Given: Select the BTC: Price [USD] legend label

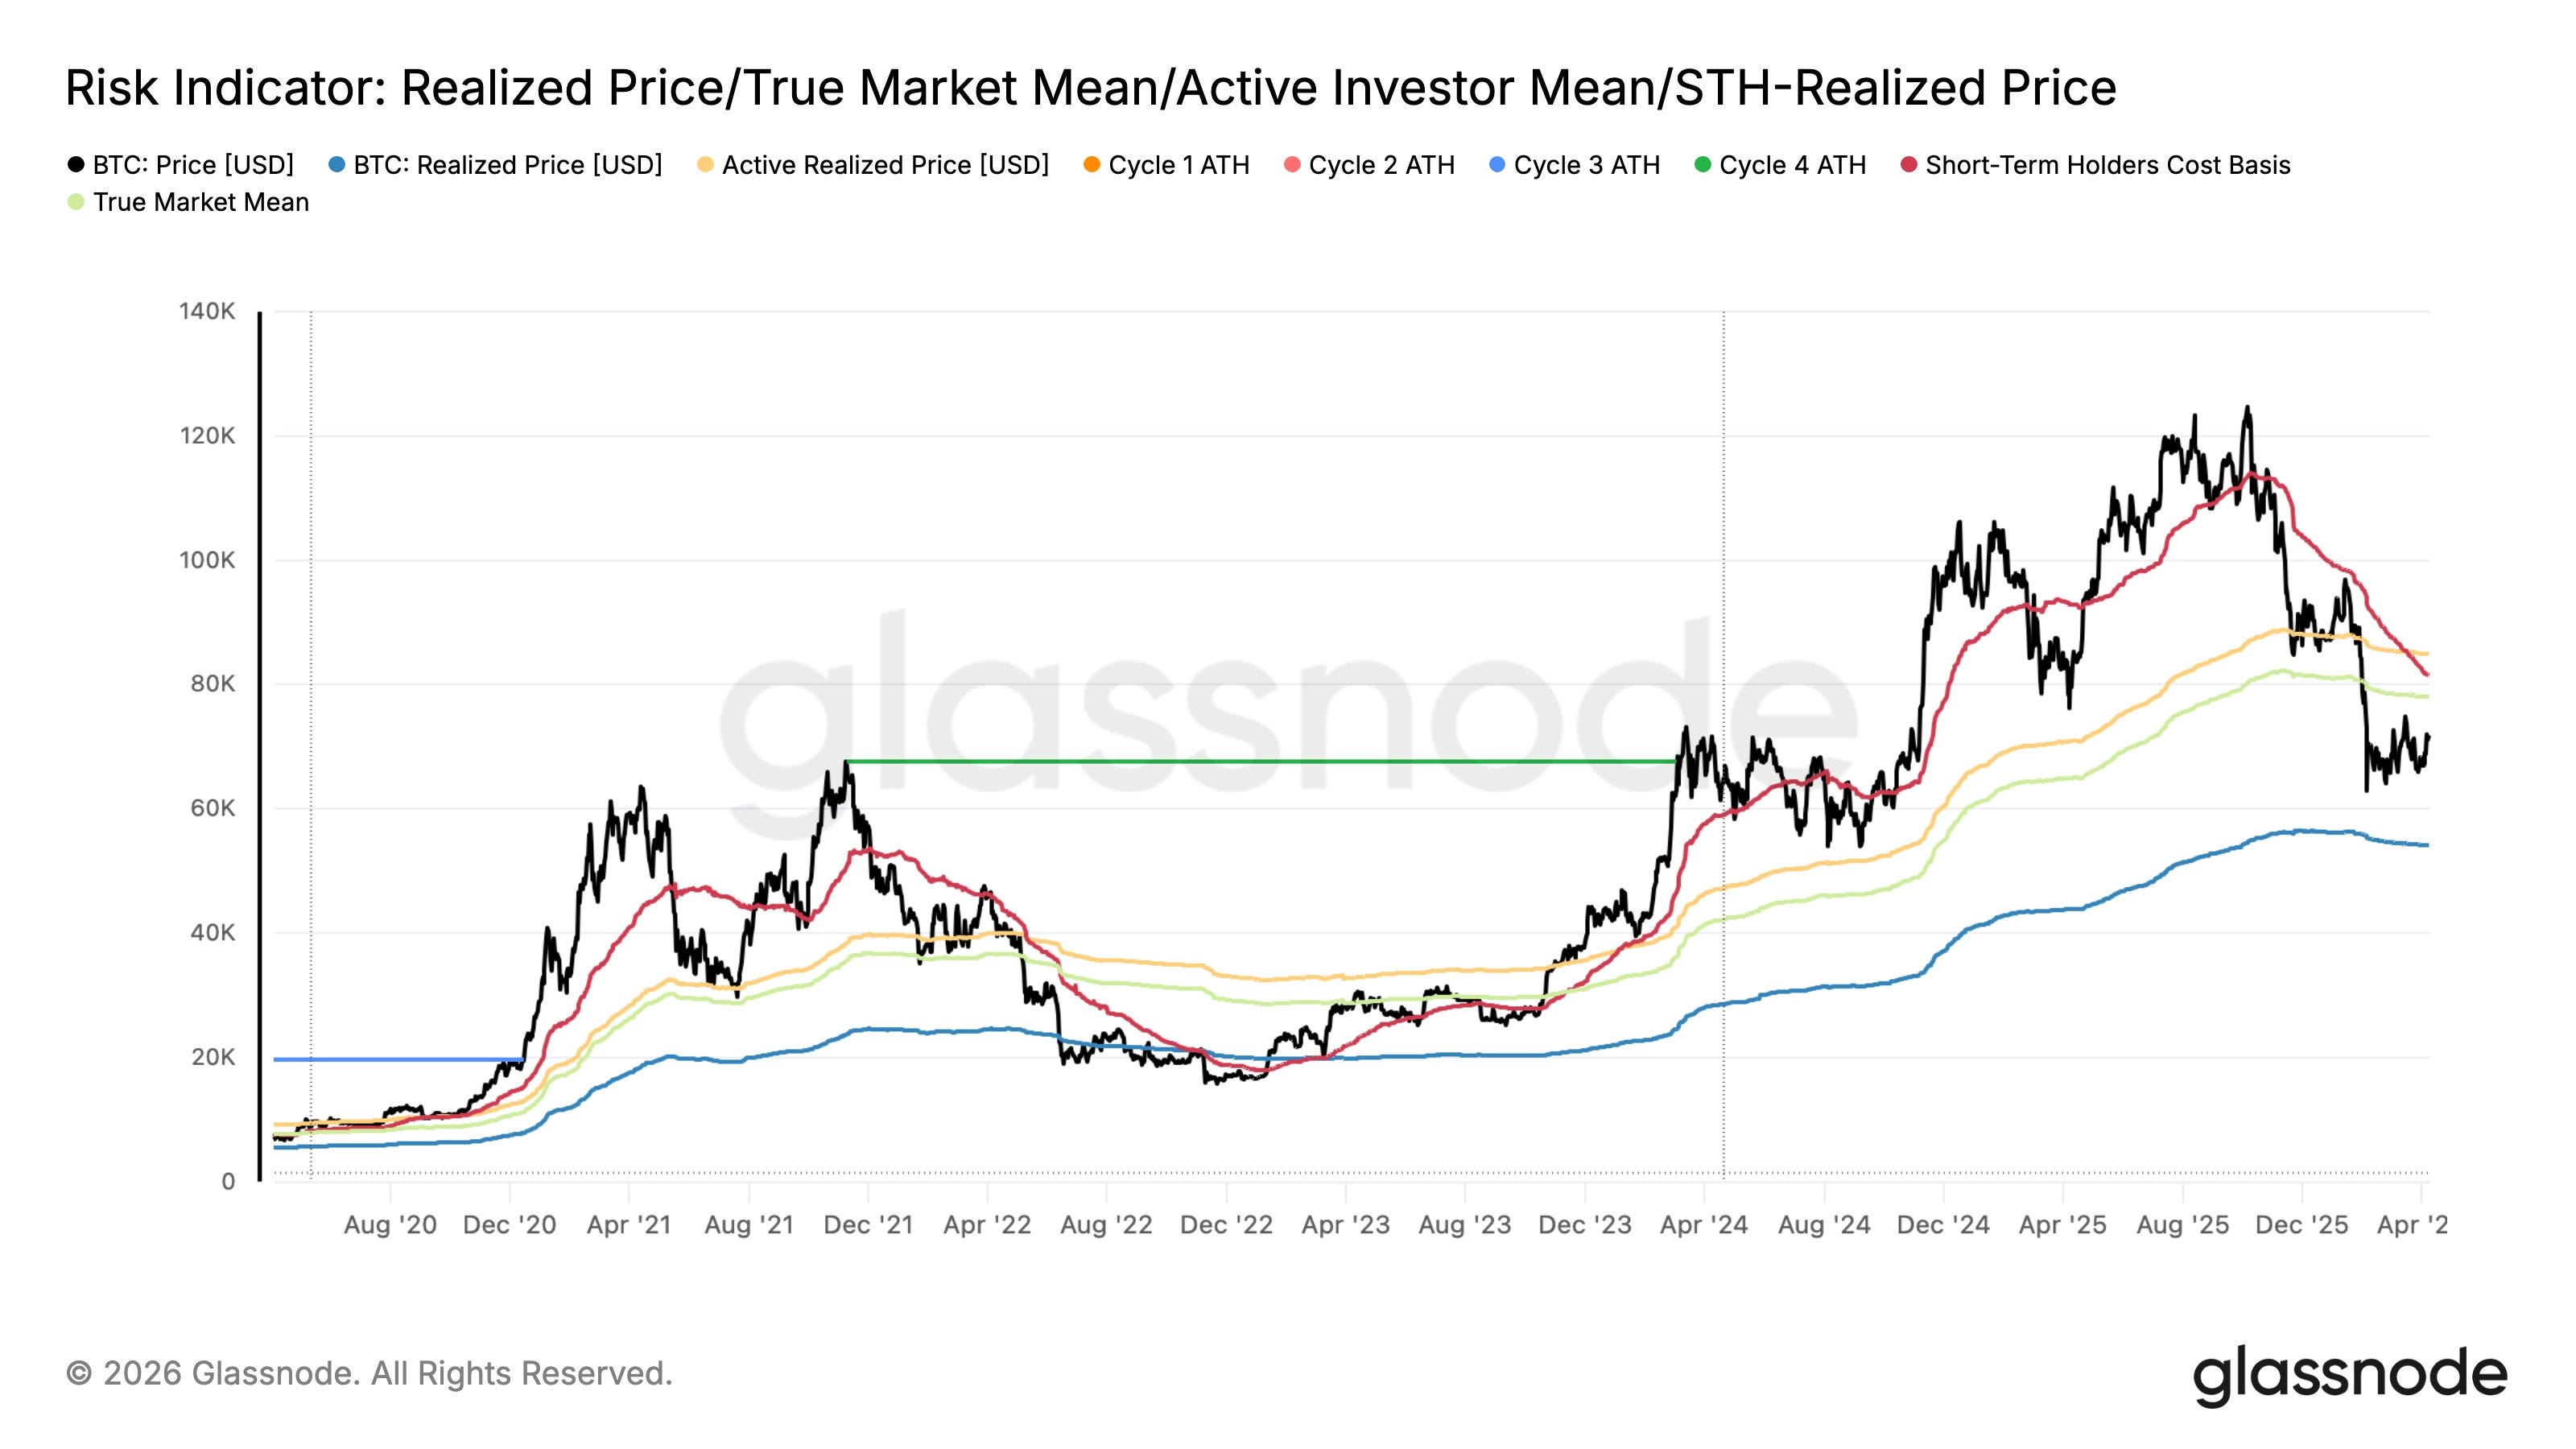Looking at the screenshot, I should 193,165.
